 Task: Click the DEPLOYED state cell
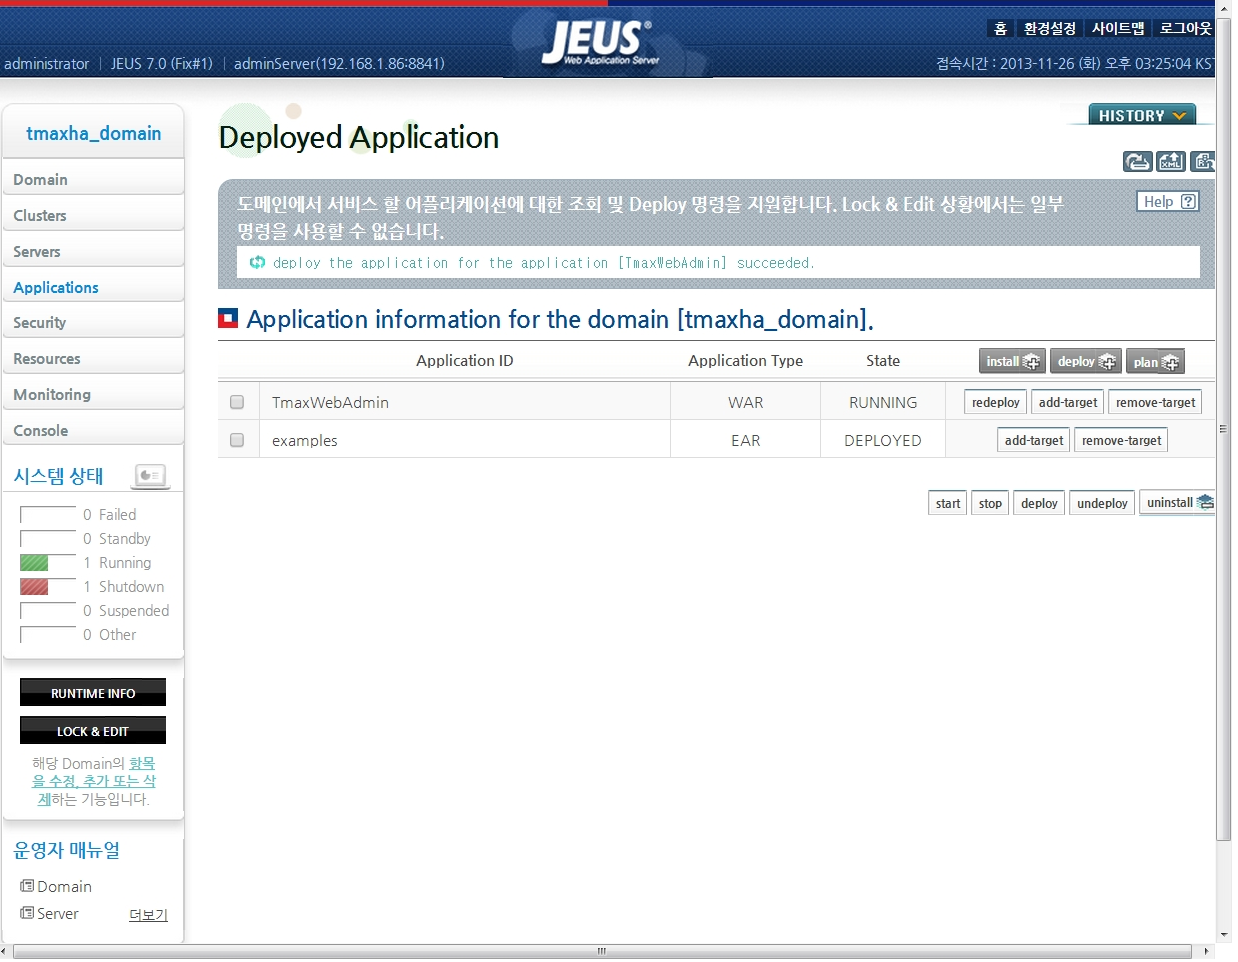883,440
